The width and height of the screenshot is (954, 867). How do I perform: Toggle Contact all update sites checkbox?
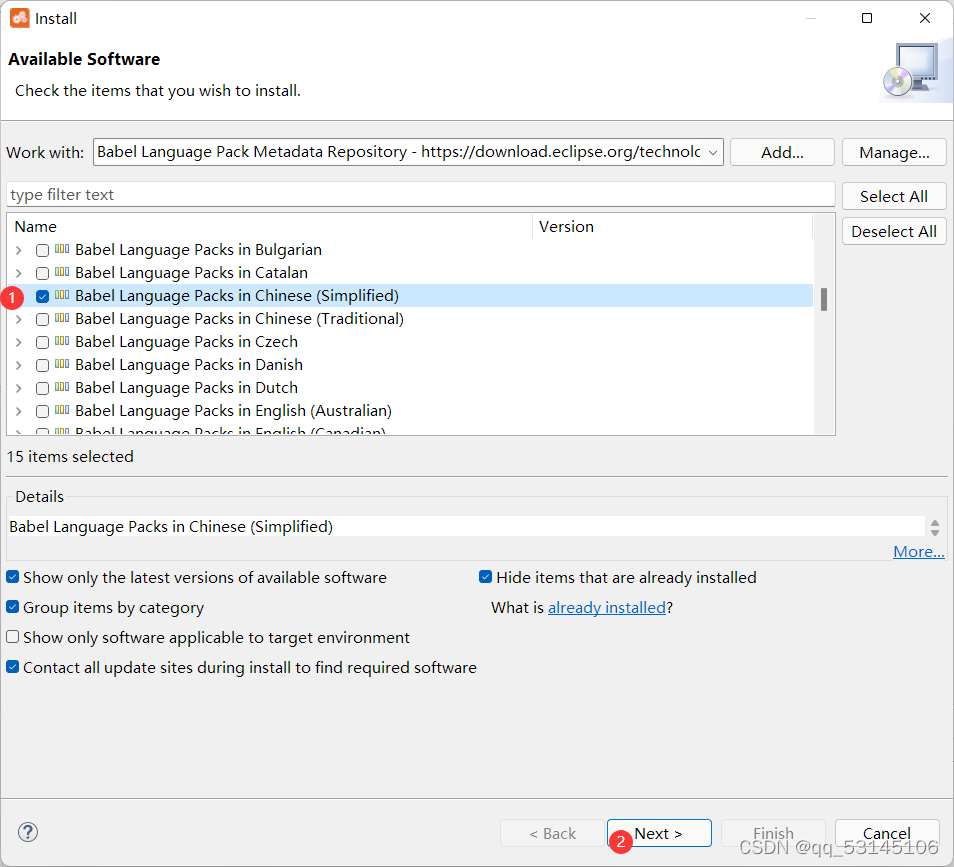pos(13,667)
